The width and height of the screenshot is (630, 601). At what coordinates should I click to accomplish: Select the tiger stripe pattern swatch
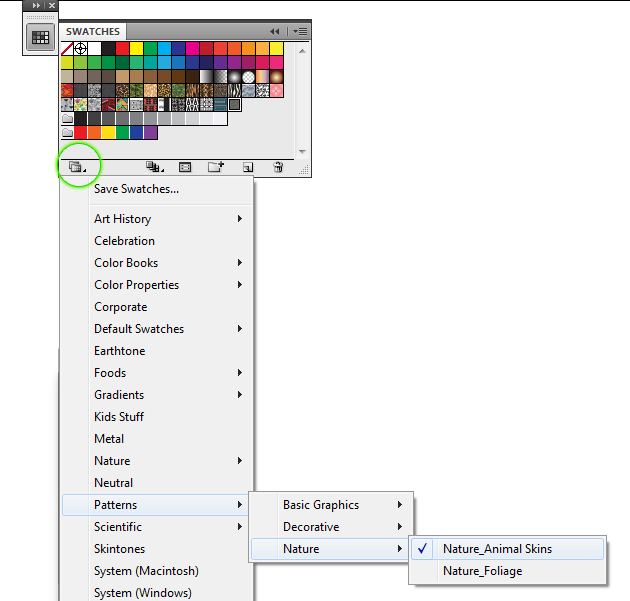point(192,90)
